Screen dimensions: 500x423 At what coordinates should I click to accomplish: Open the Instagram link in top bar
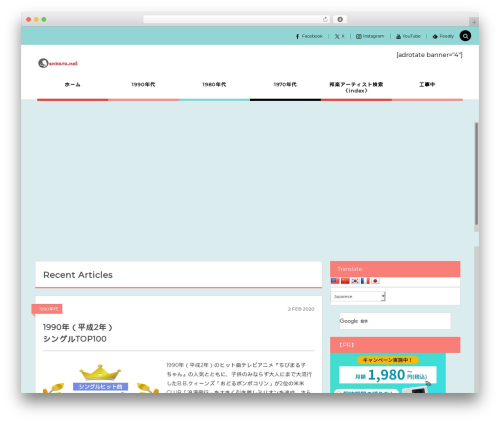tap(370, 36)
